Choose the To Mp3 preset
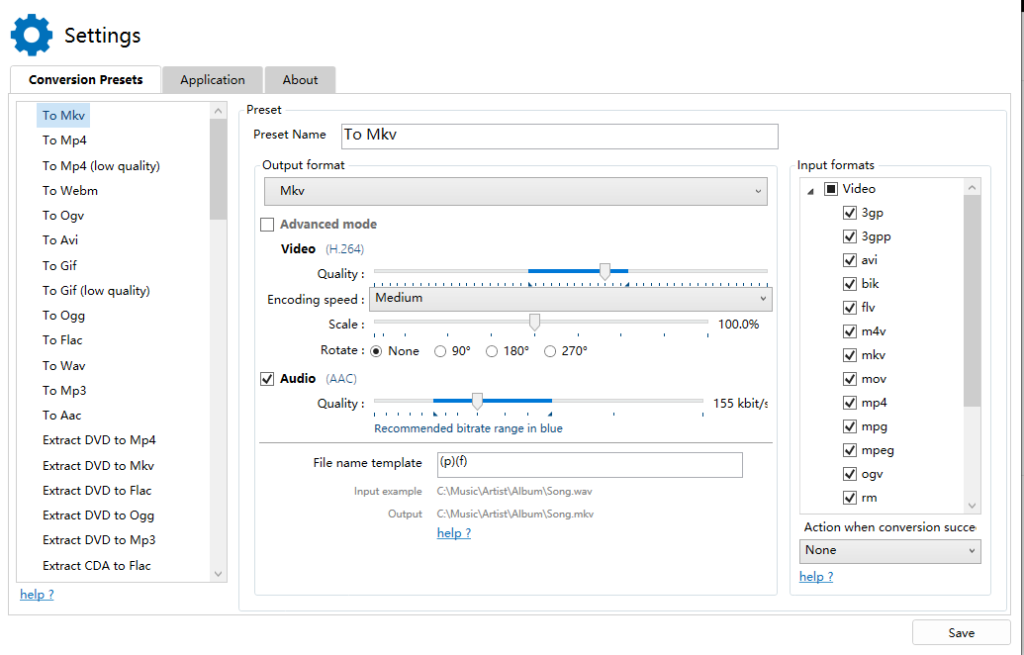This screenshot has width=1024, height=655. (64, 391)
